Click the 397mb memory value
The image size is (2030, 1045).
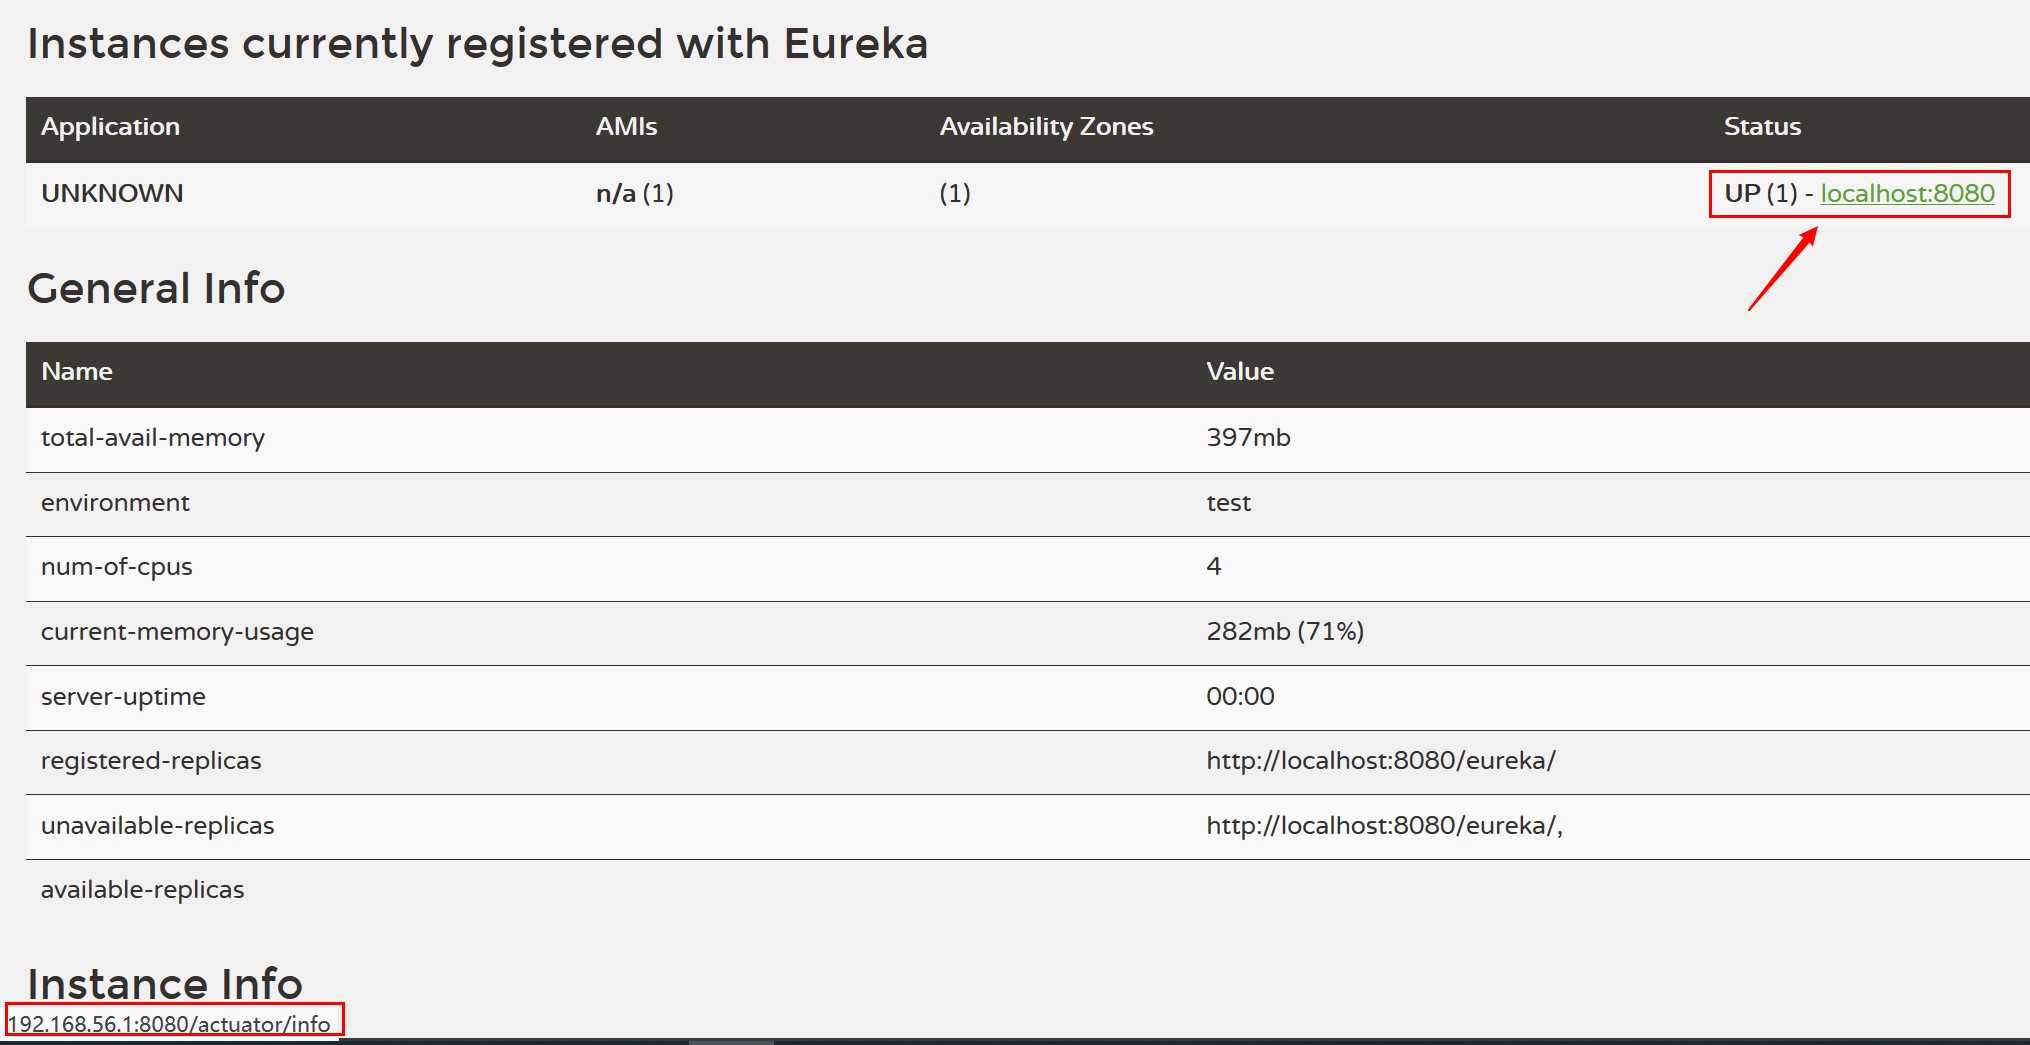[x=1248, y=437]
